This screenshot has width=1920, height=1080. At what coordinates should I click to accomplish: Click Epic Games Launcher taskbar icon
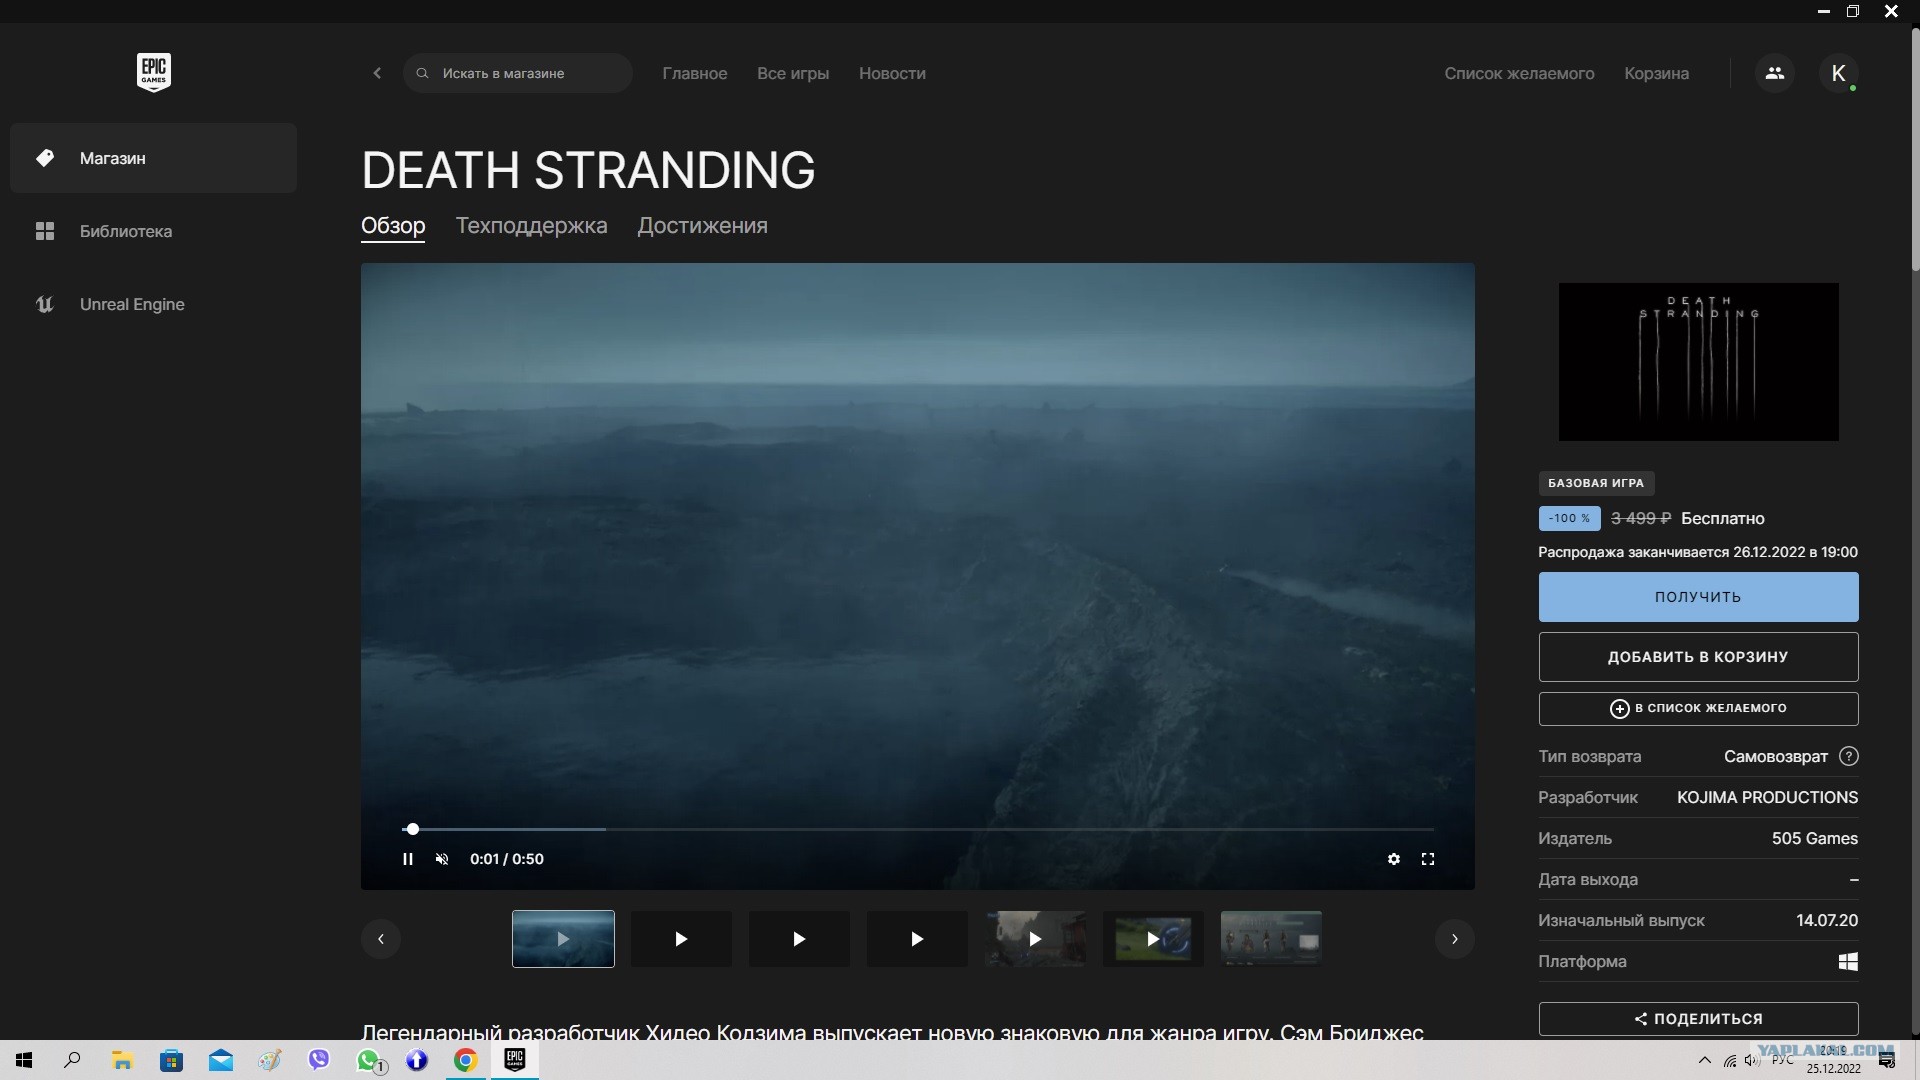click(515, 1060)
